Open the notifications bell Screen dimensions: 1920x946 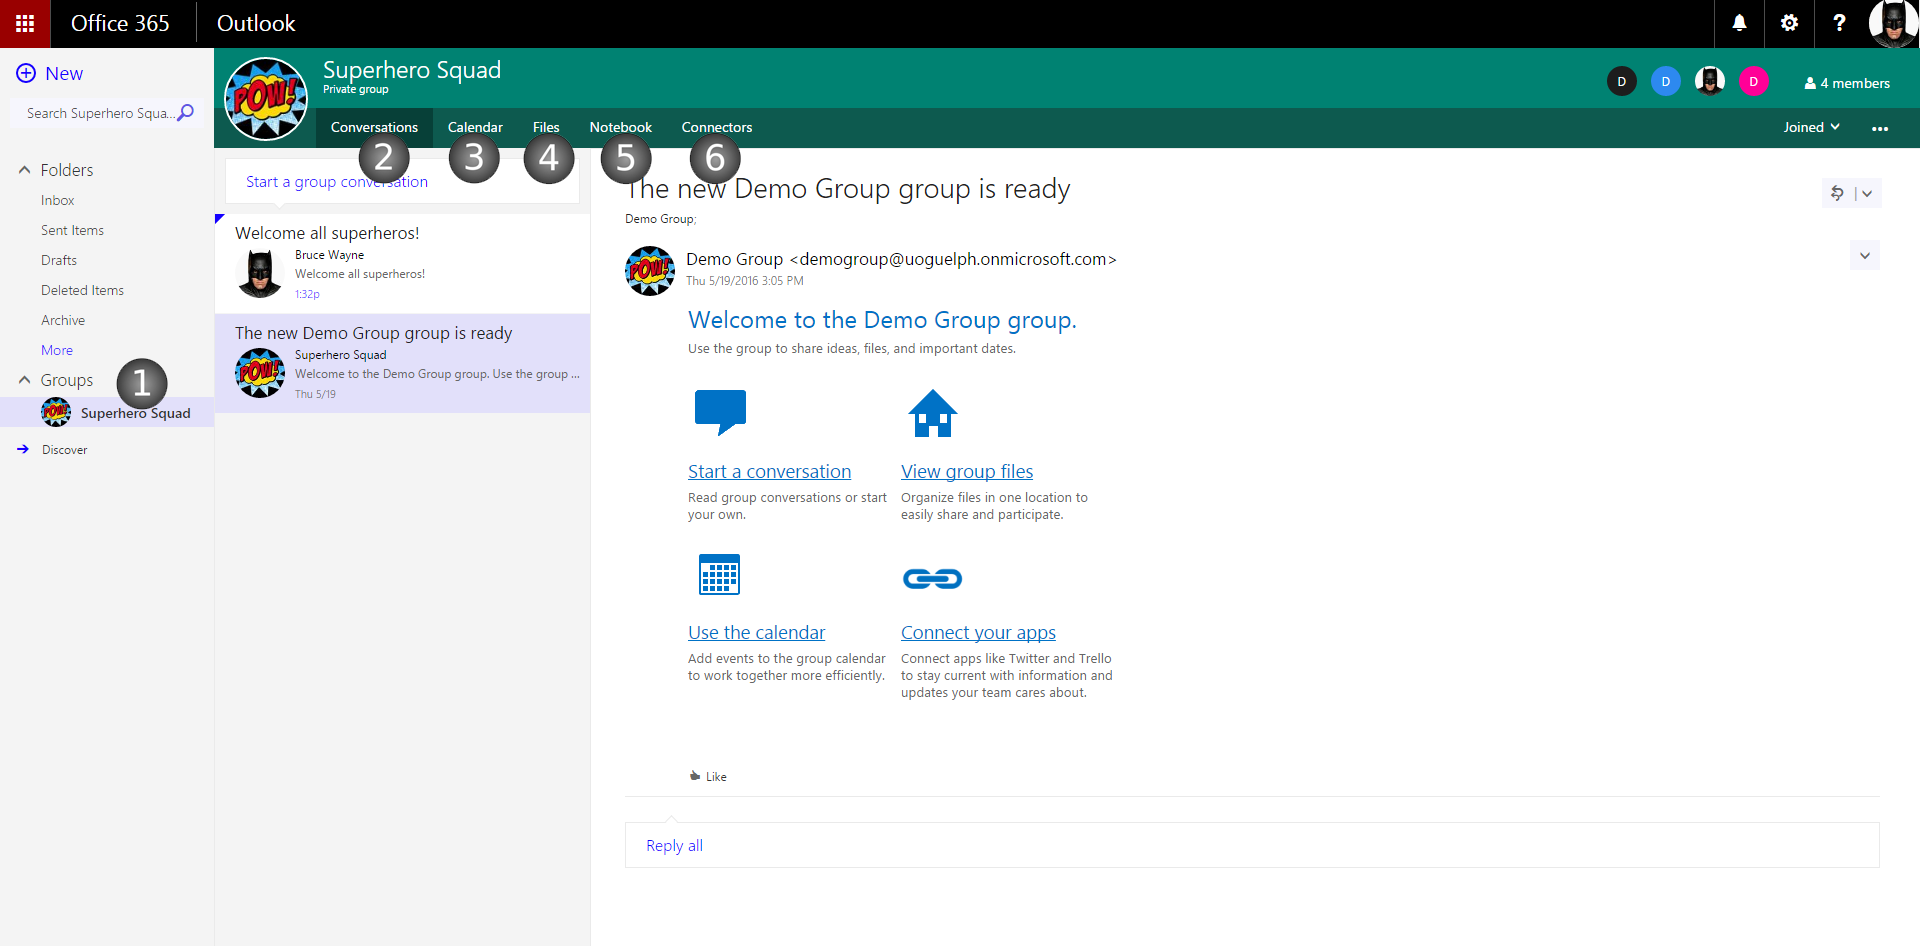[x=1739, y=23]
